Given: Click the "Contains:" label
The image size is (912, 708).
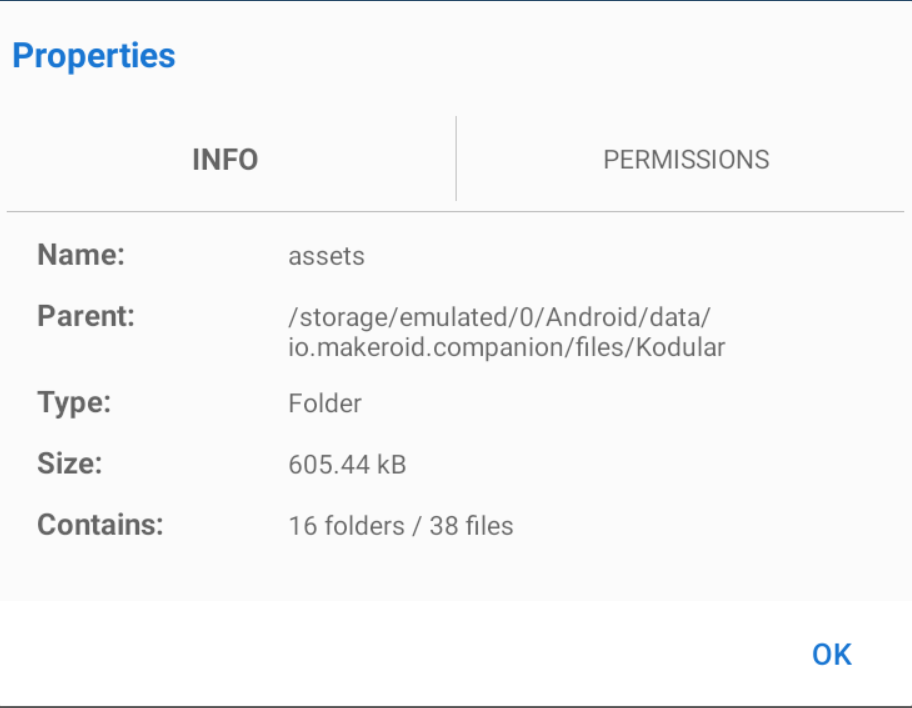Looking at the screenshot, I should coord(100,525).
